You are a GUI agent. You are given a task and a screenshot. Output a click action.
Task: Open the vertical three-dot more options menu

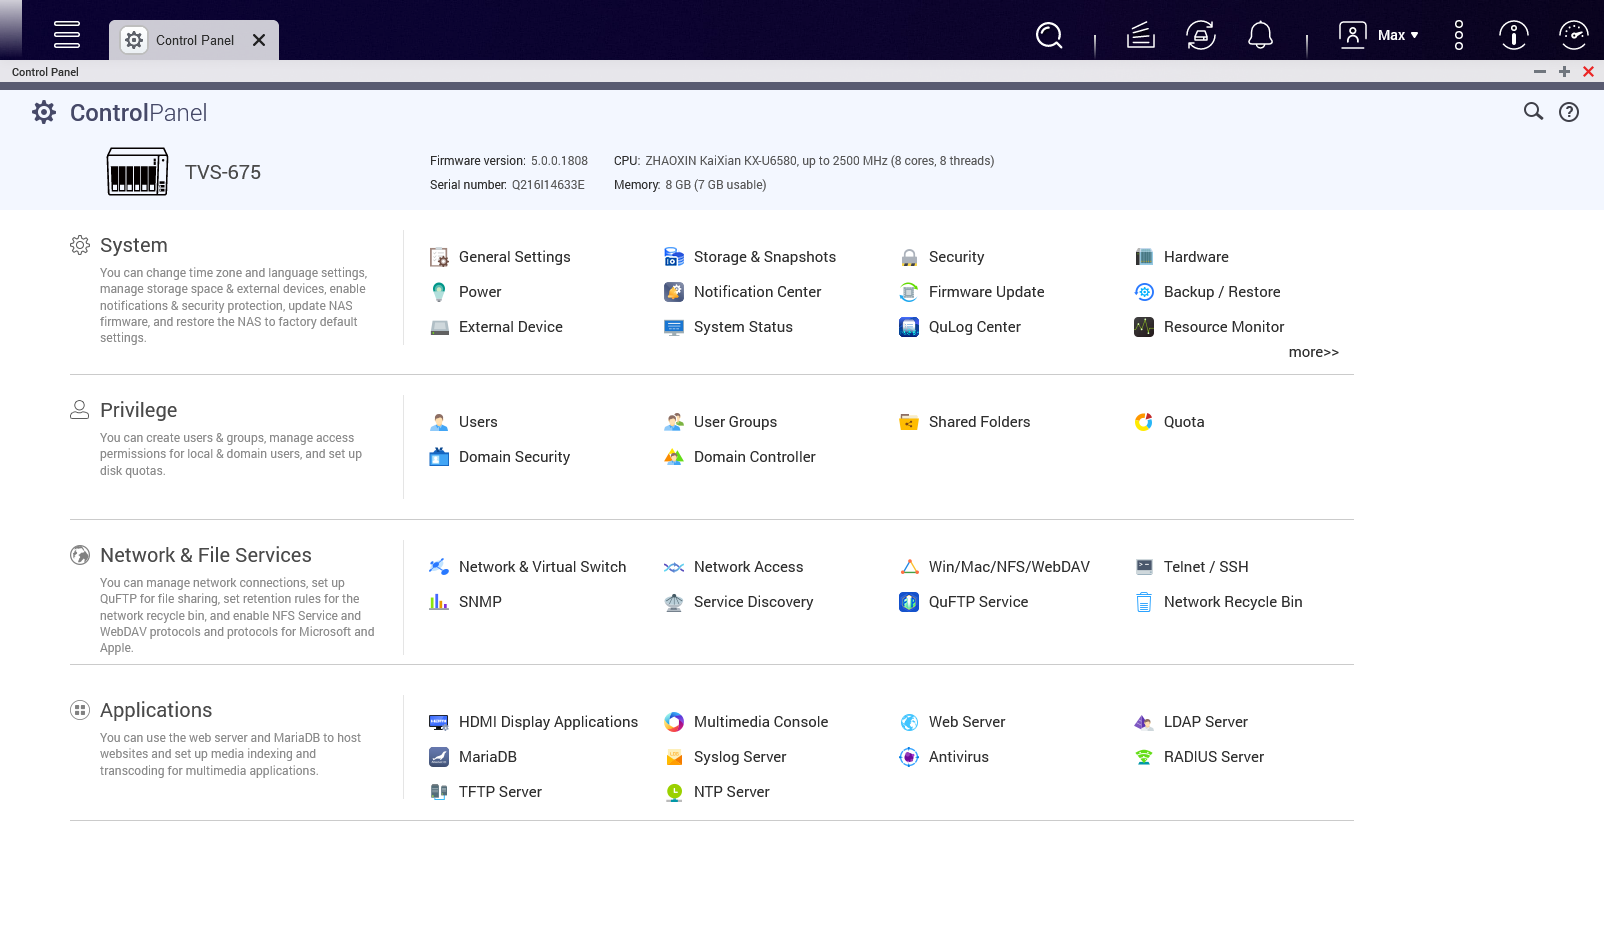click(x=1458, y=36)
